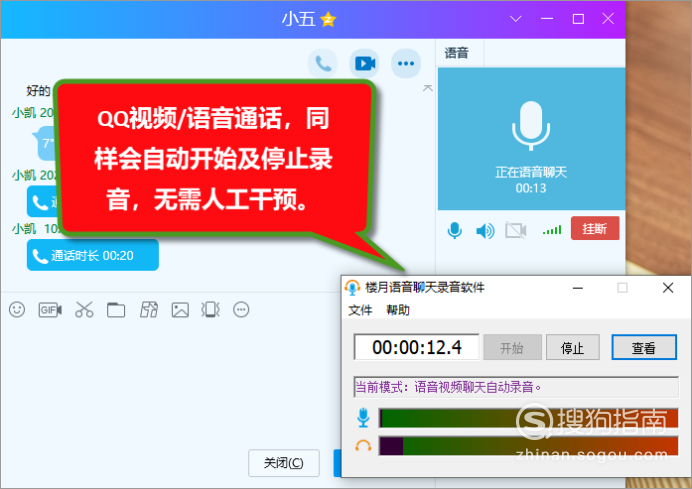
Task: Send a window shake
Action: (x=211, y=310)
